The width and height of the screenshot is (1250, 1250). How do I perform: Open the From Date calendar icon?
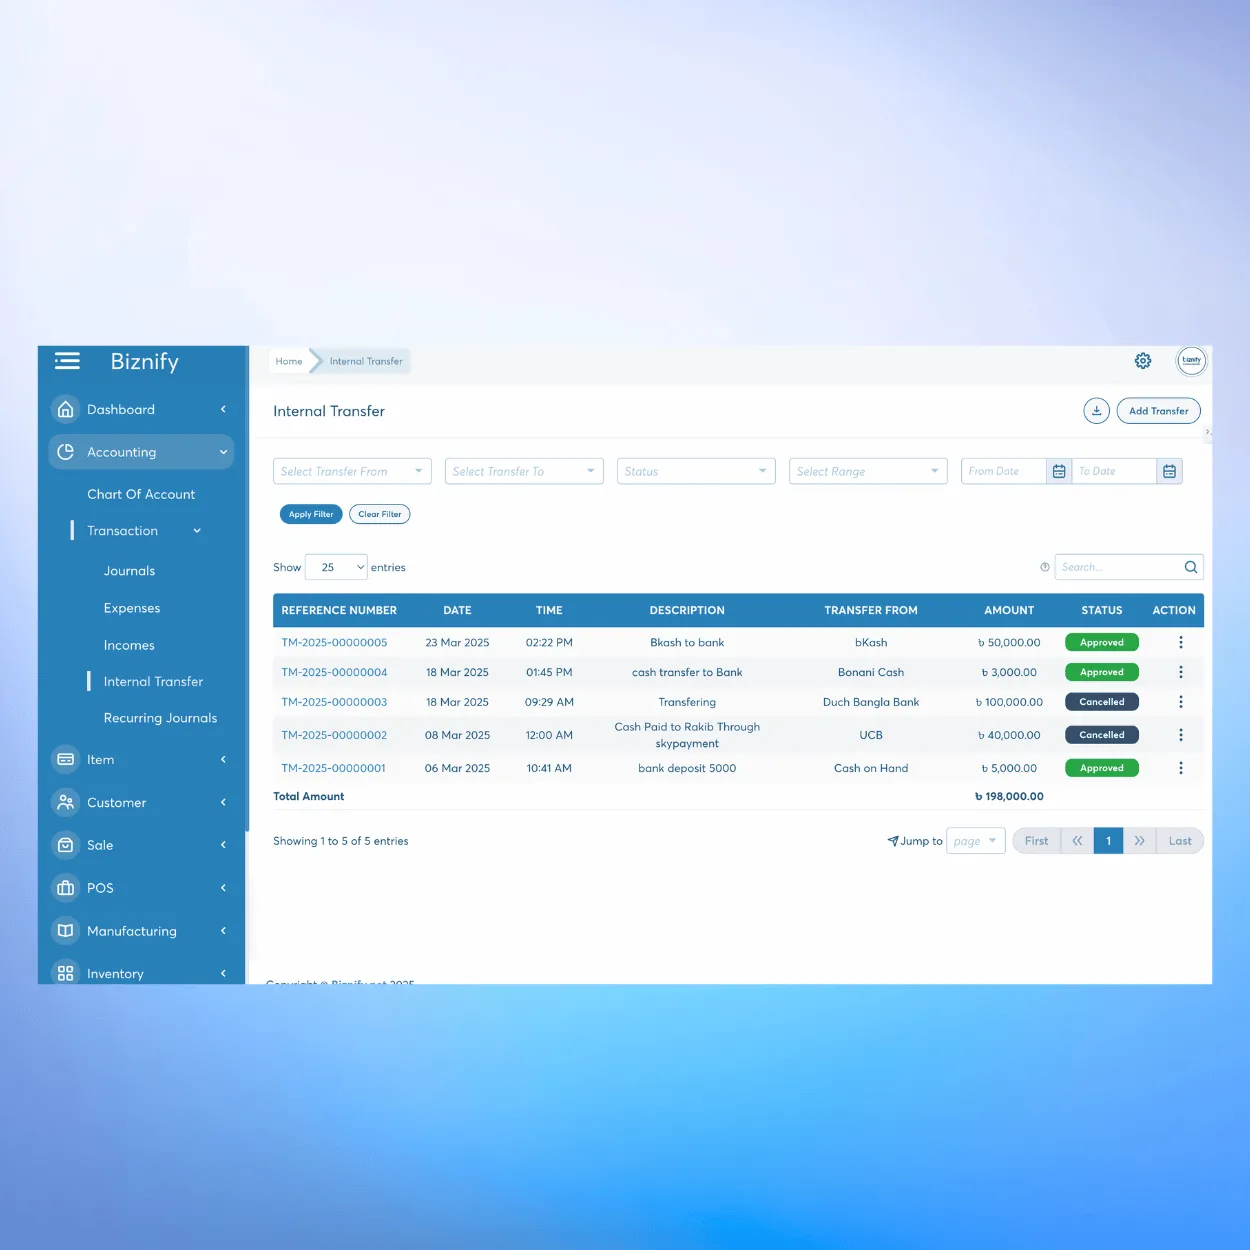pos(1059,471)
